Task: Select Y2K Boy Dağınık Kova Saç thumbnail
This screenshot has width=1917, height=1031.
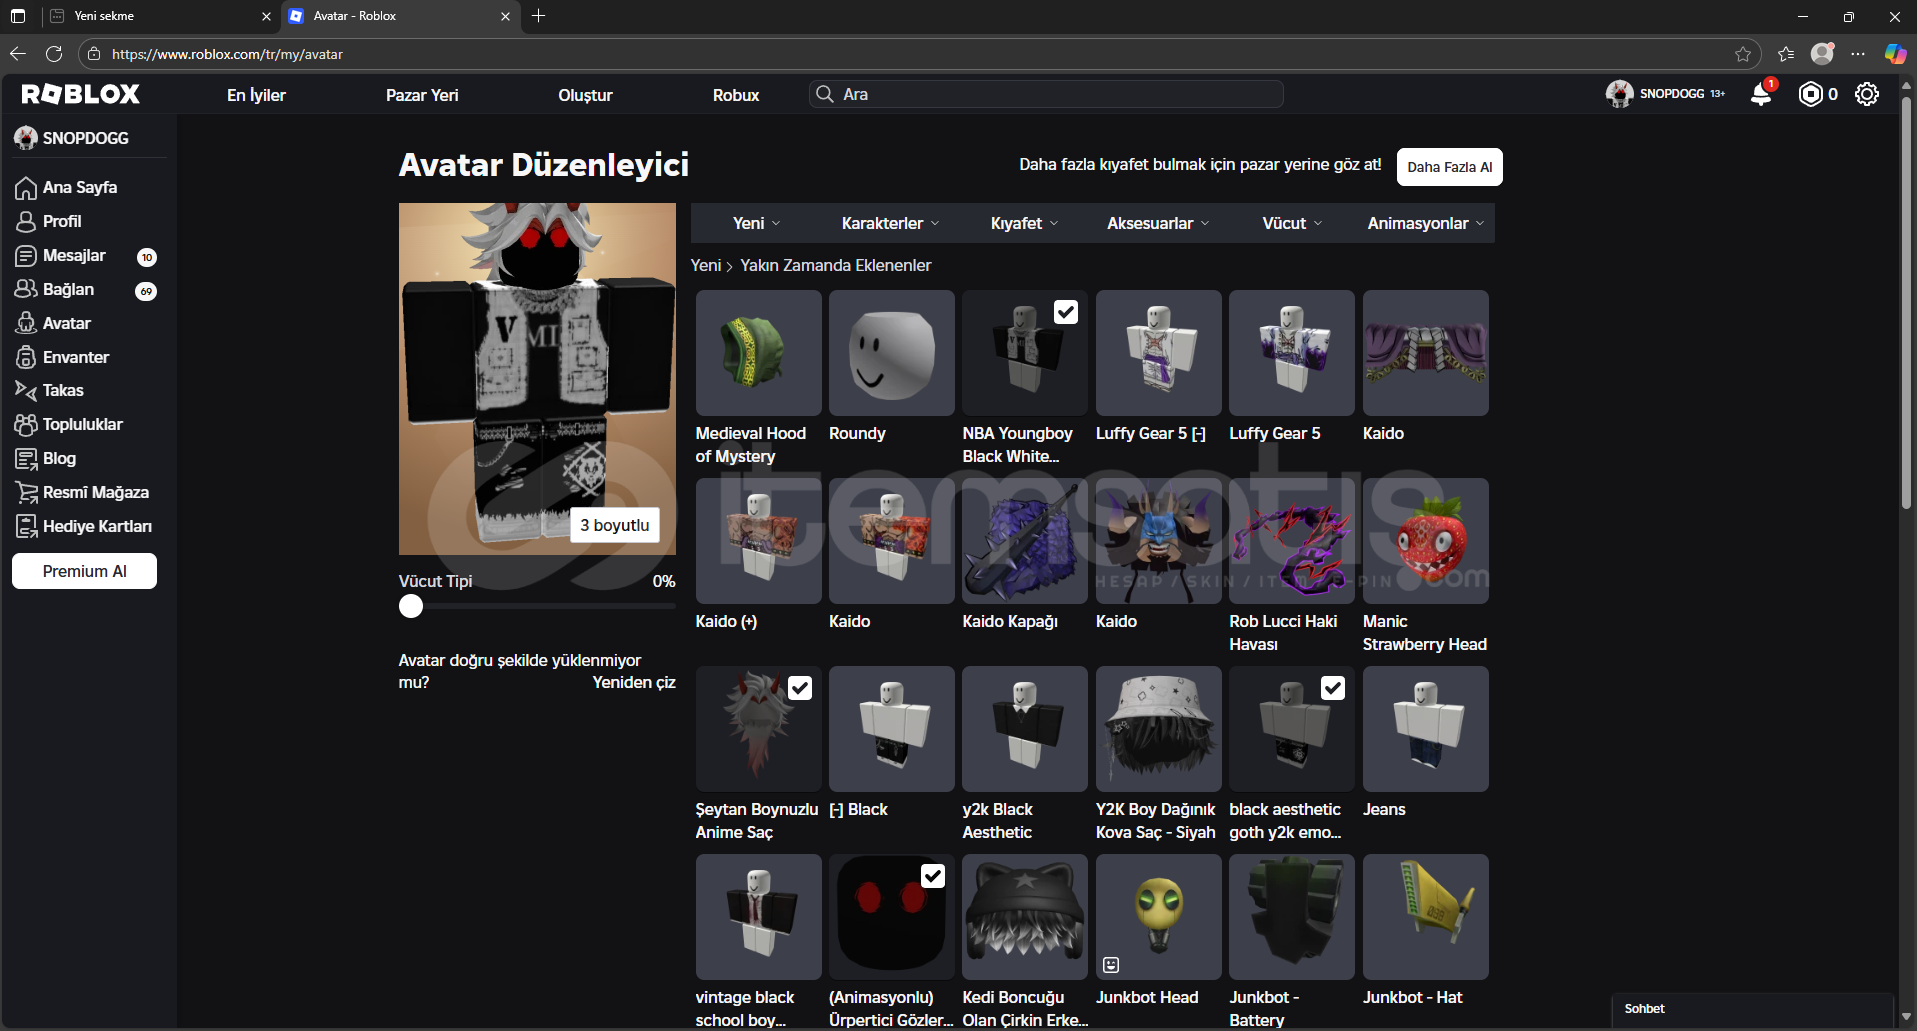Action: point(1158,729)
